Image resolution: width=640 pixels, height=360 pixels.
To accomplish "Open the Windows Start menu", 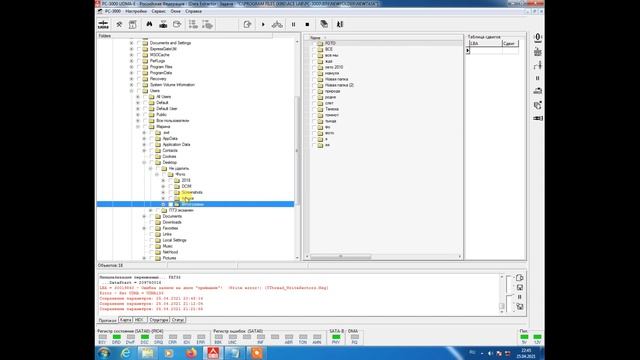I will [104, 353].
